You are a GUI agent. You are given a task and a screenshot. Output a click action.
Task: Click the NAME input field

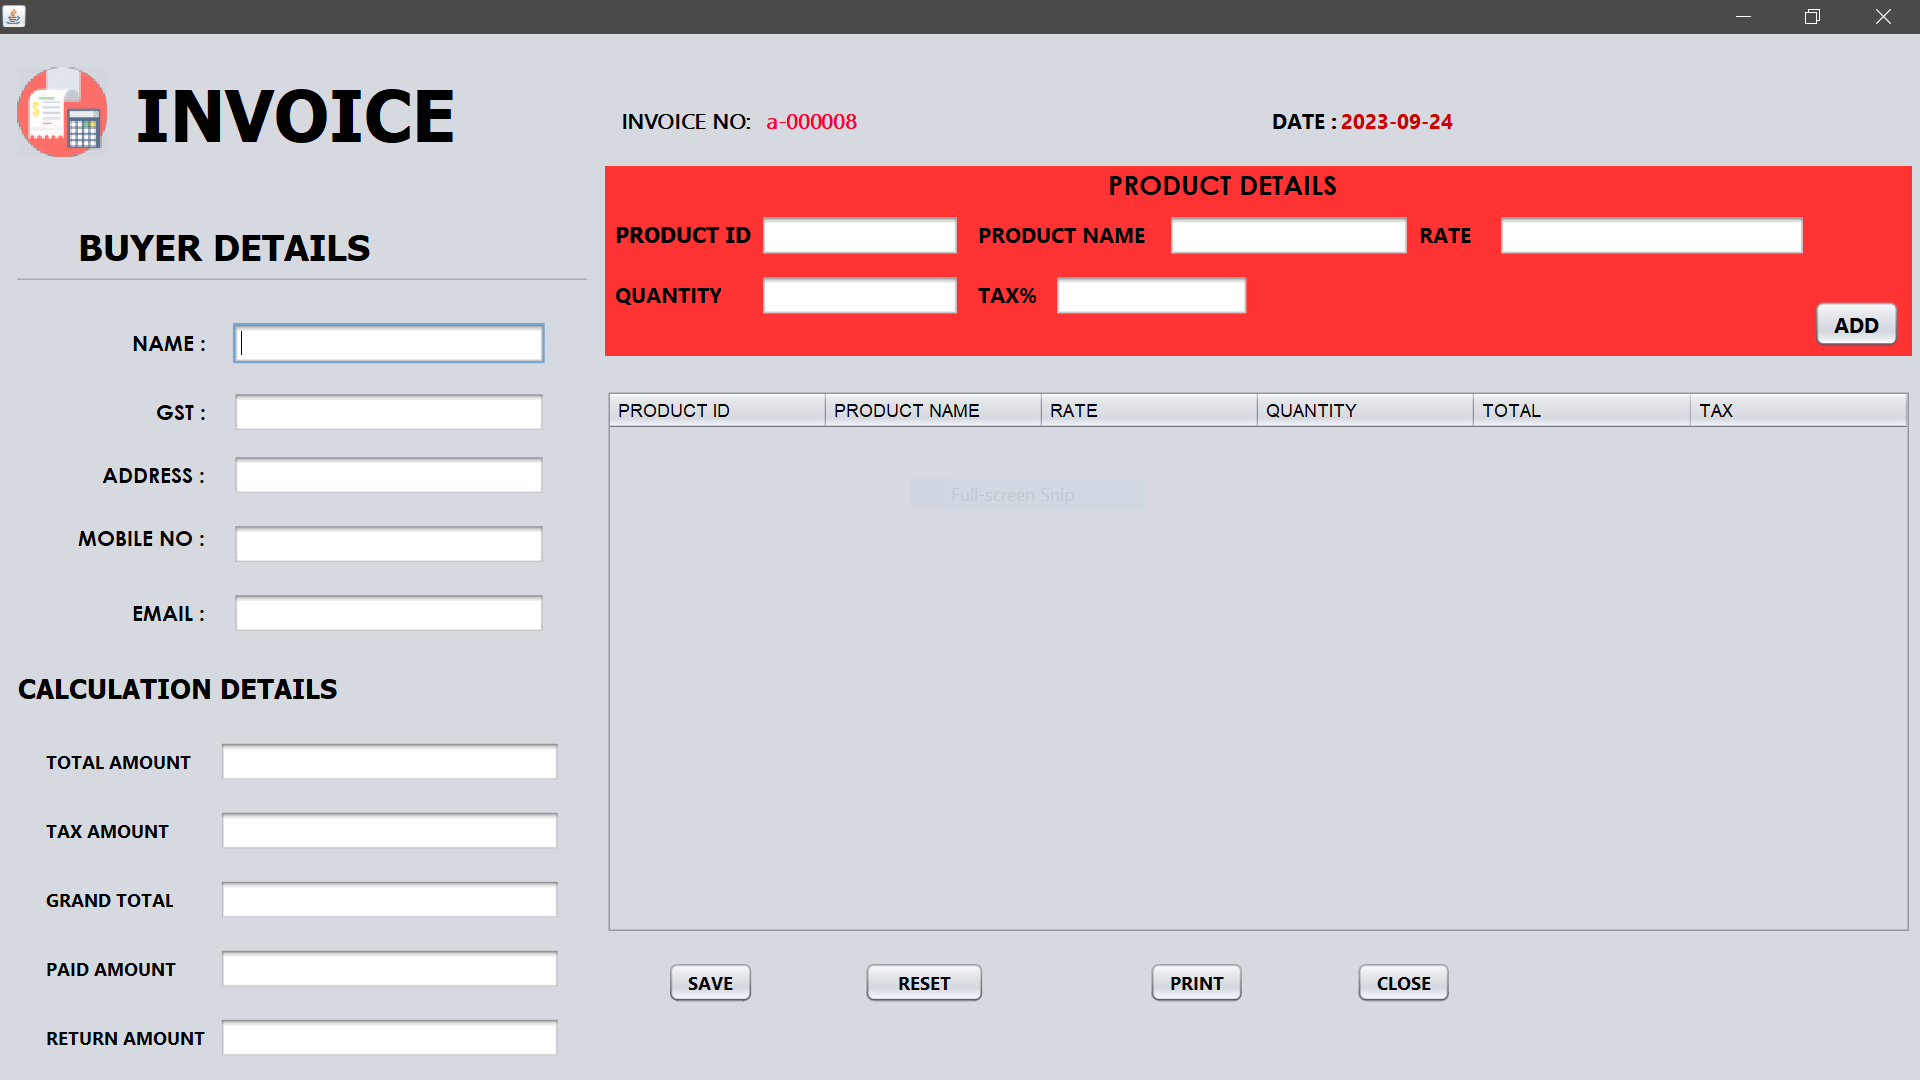[388, 343]
